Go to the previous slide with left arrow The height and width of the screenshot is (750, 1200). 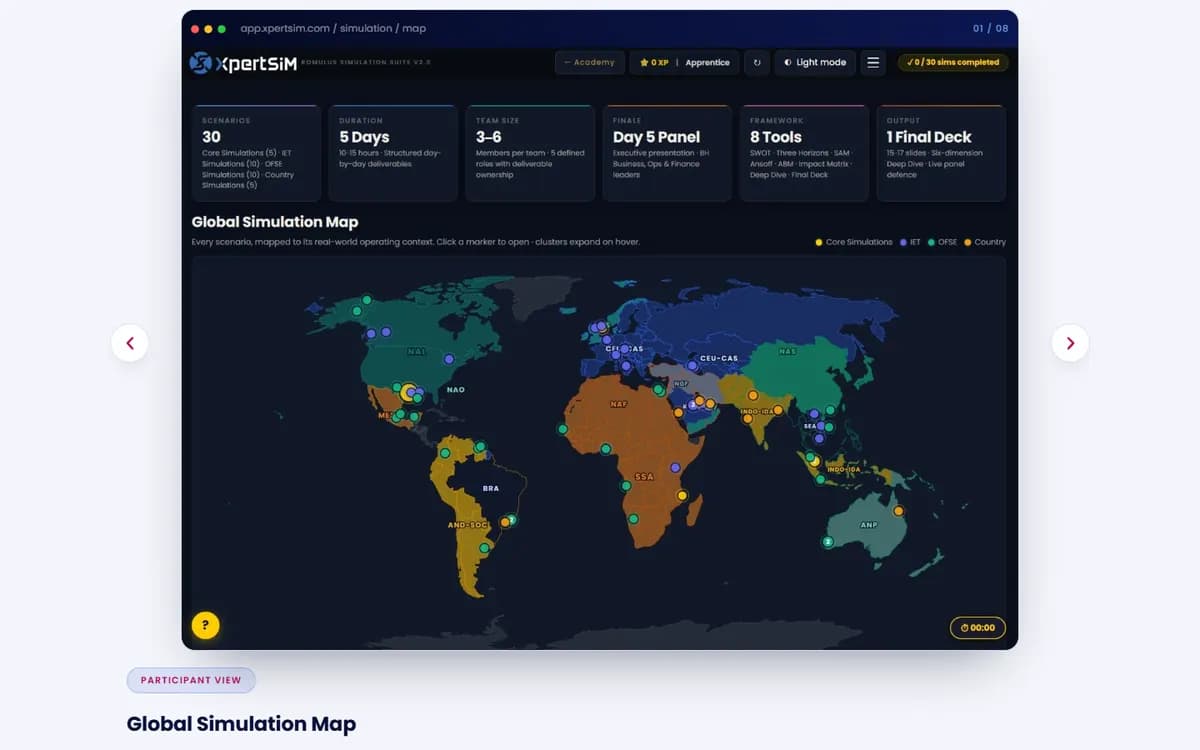130,343
